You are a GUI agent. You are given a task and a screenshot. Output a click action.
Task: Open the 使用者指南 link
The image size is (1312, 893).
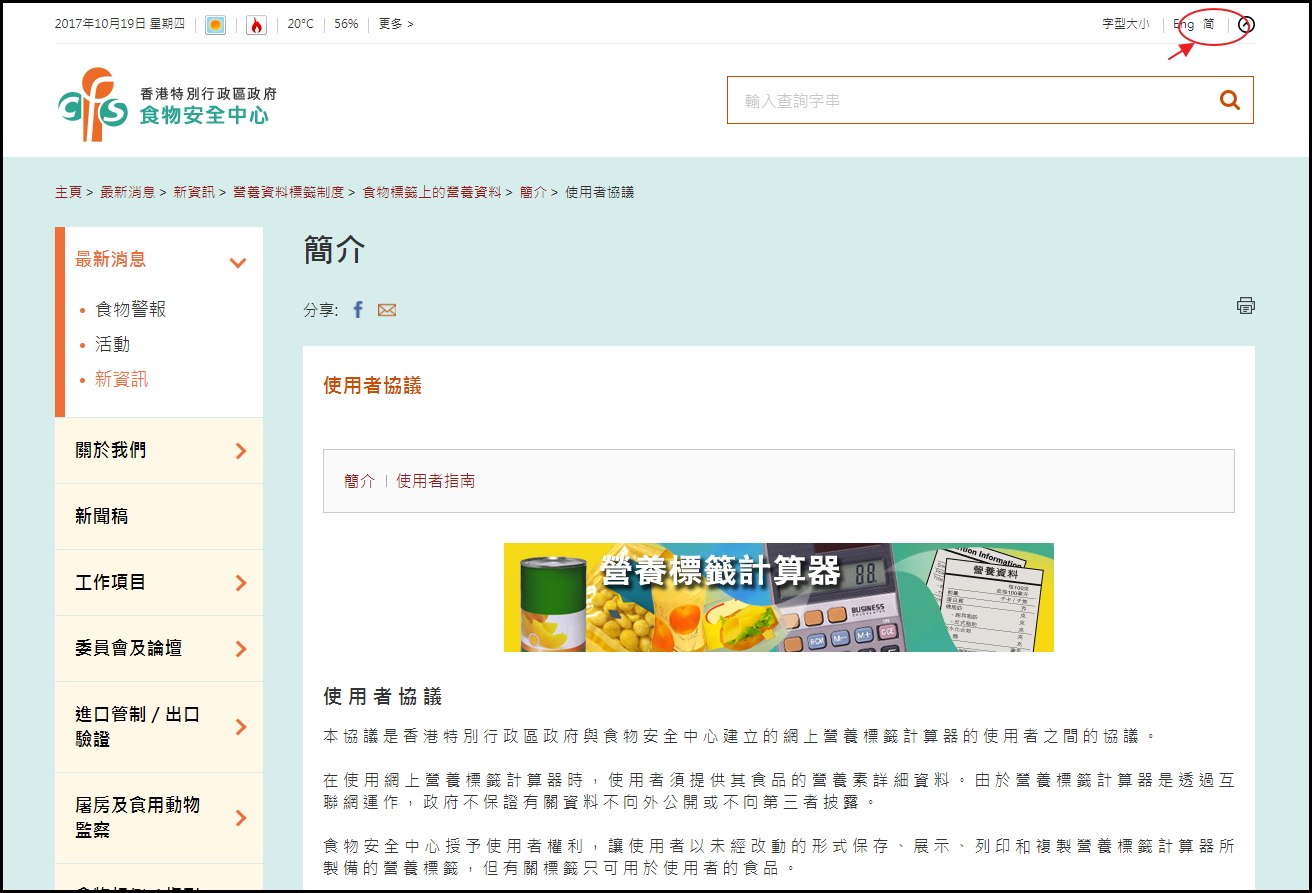[x=436, y=481]
